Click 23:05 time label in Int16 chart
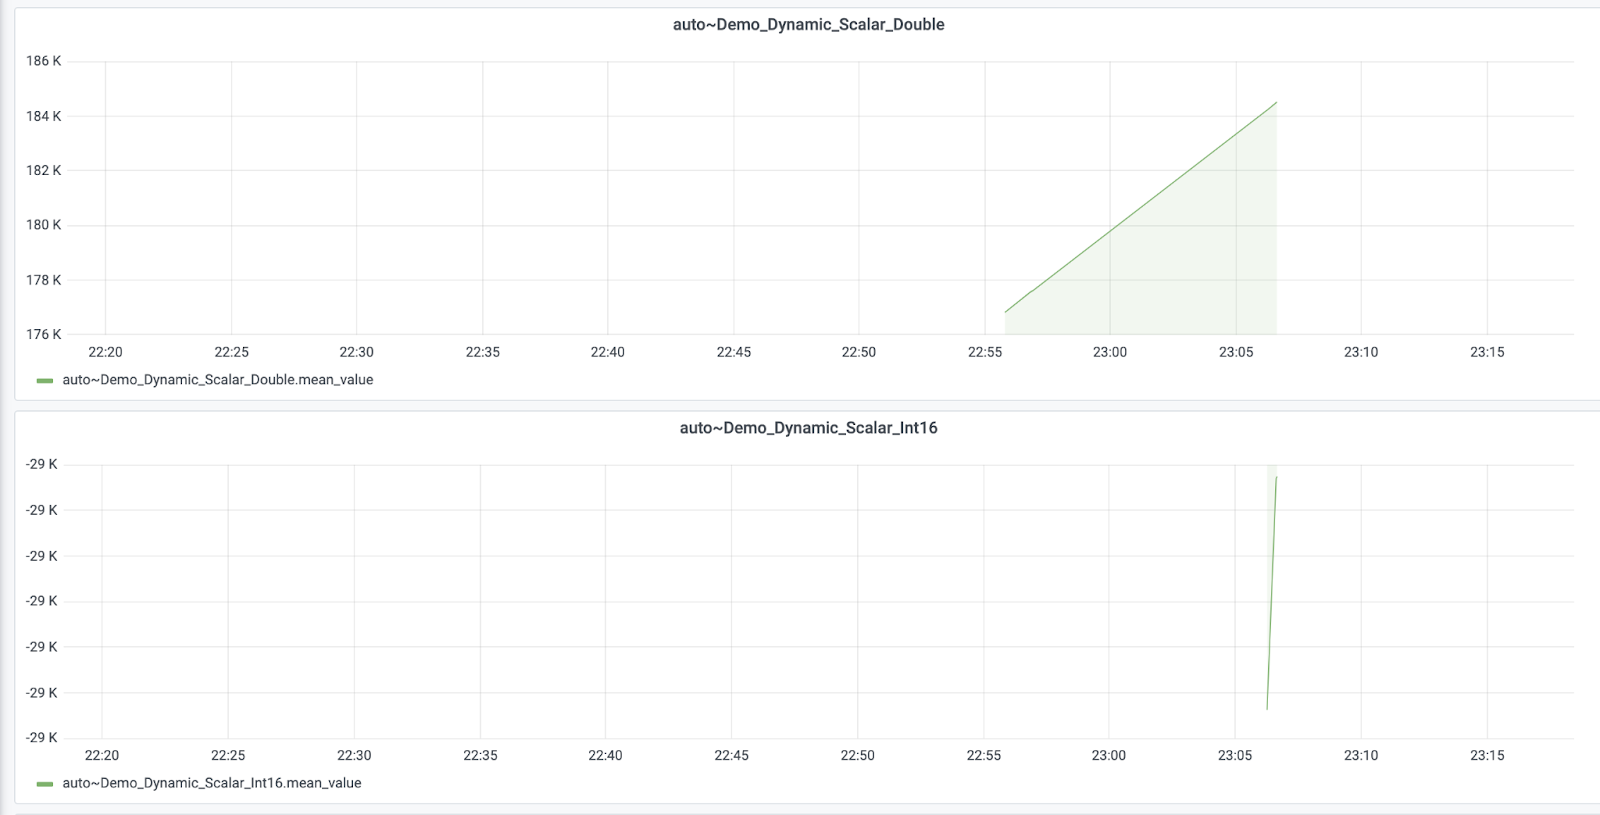Viewport: 1600px width, 815px height. [1235, 755]
